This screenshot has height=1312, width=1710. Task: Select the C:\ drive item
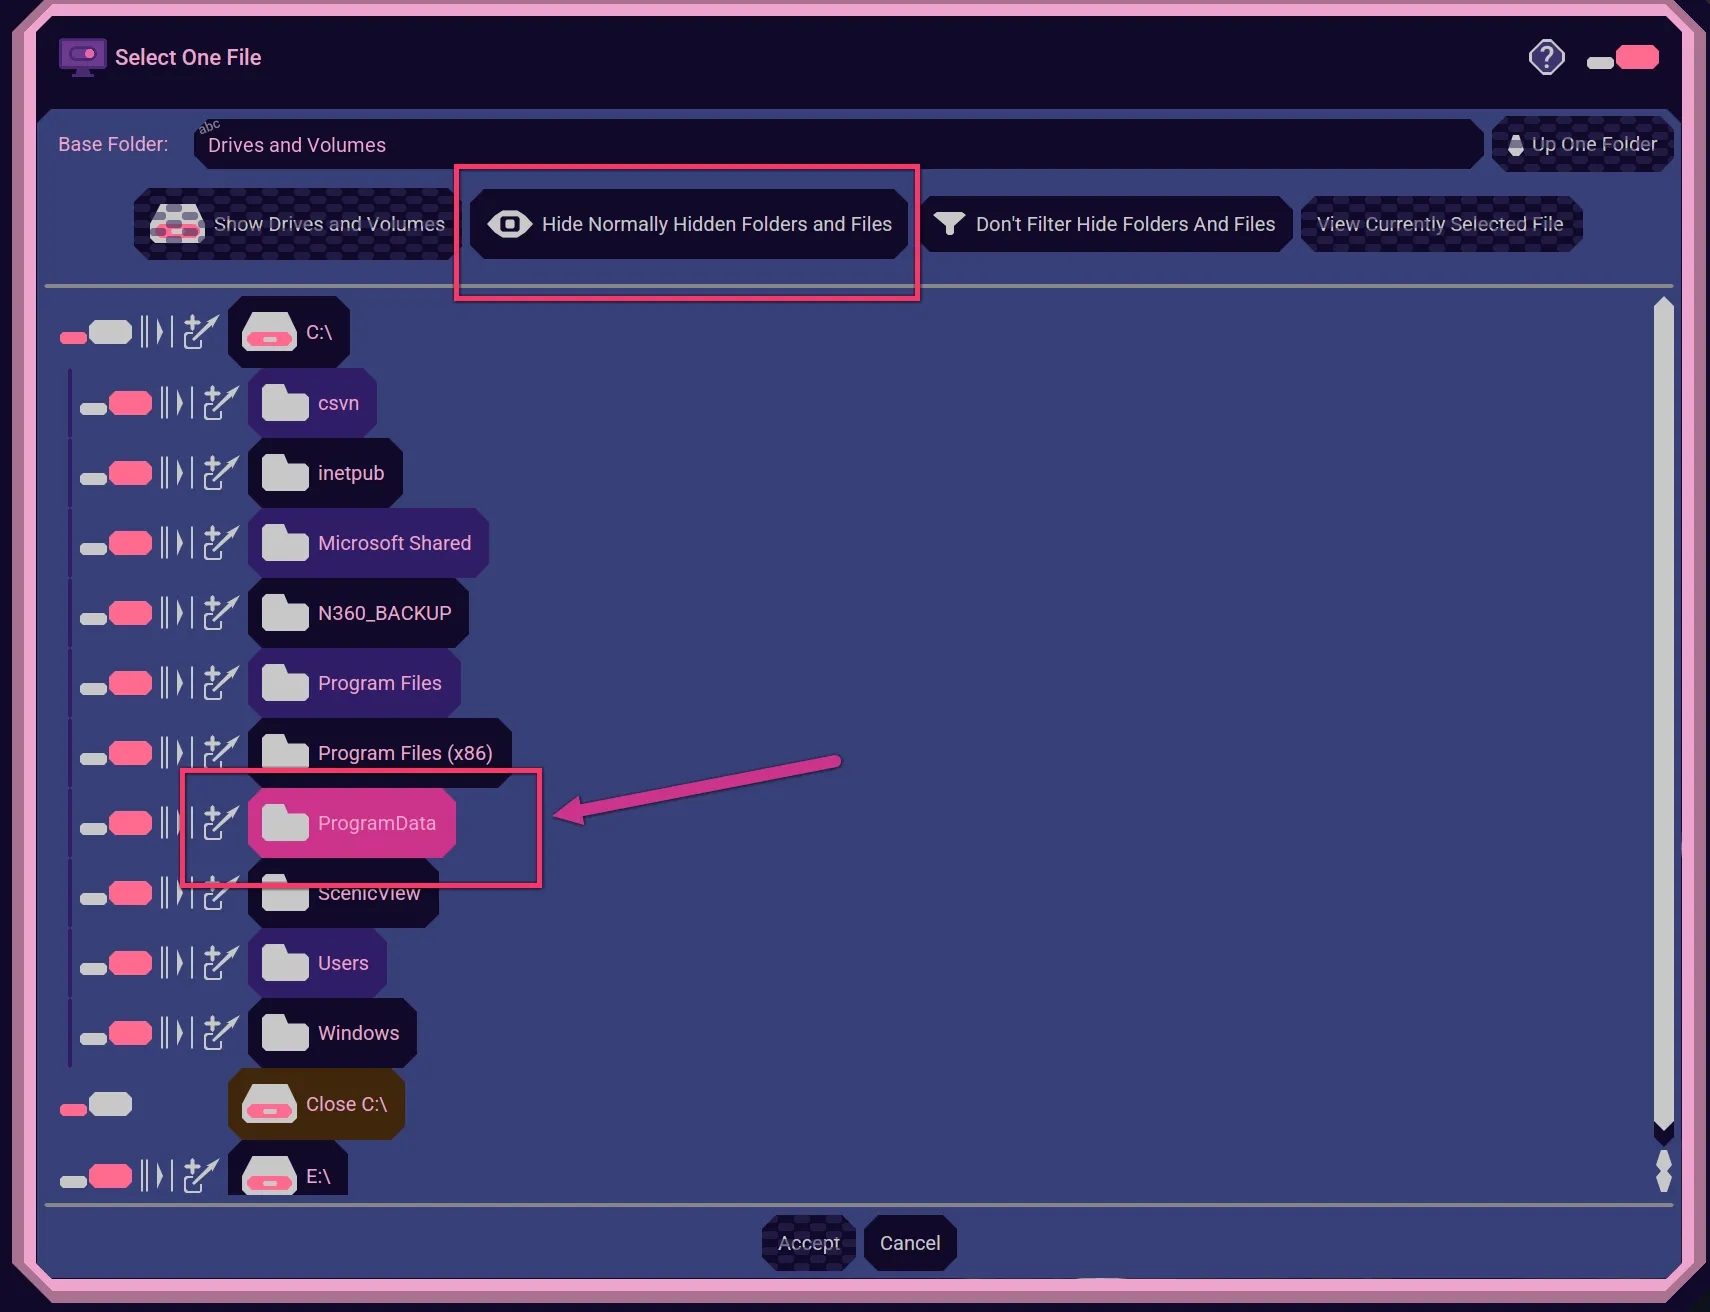point(288,332)
